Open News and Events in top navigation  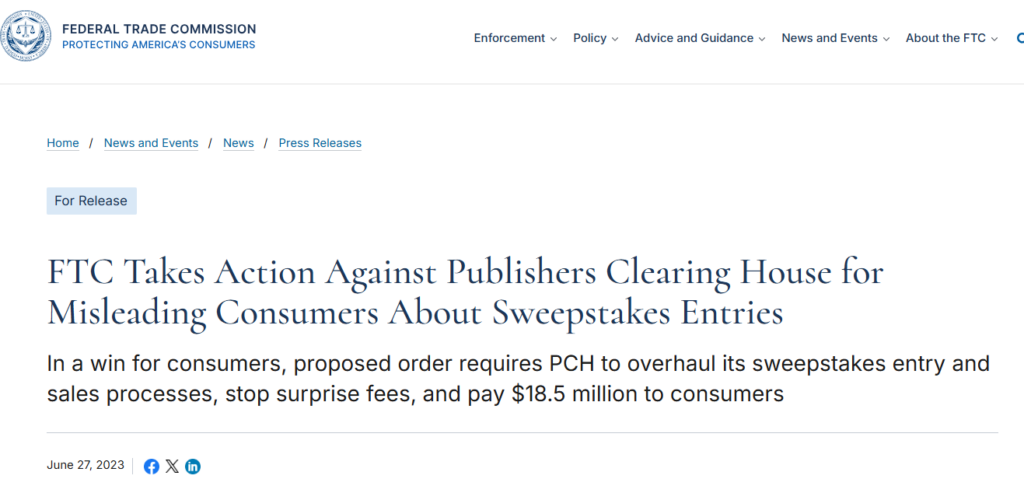[835, 38]
